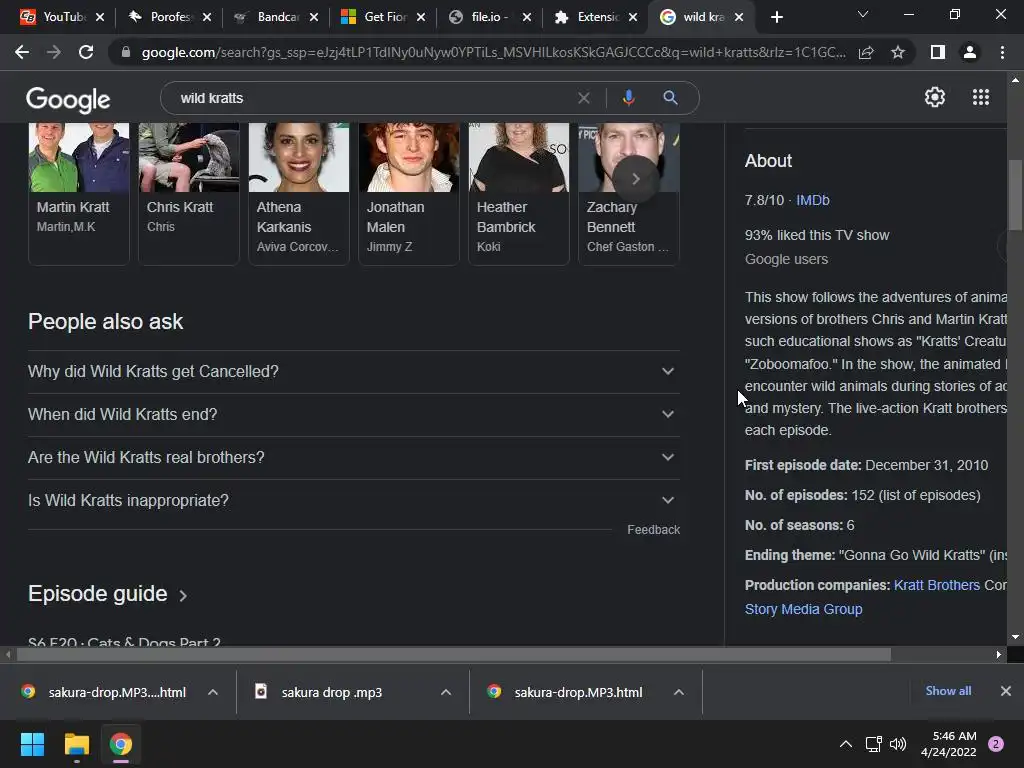Expand 'Why did Wild Kratts get Cancelled?'

pyautogui.click(x=353, y=372)
